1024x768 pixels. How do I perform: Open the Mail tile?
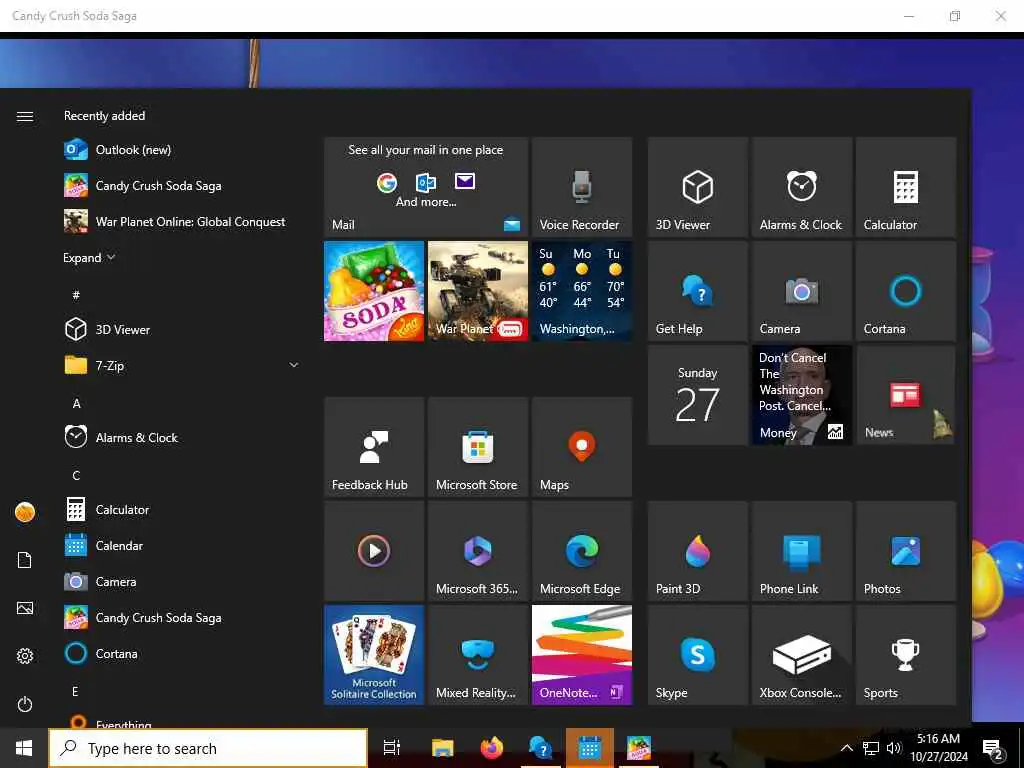click(x=426, y=187)
